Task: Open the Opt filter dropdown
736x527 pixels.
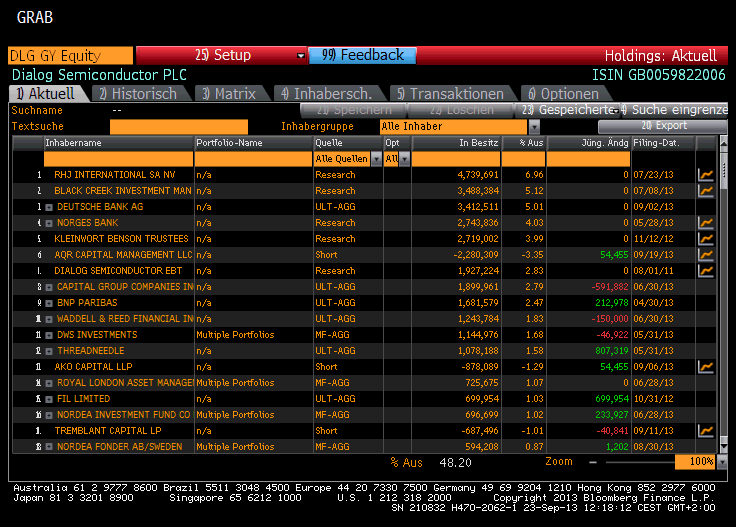Action: [404, 159]
